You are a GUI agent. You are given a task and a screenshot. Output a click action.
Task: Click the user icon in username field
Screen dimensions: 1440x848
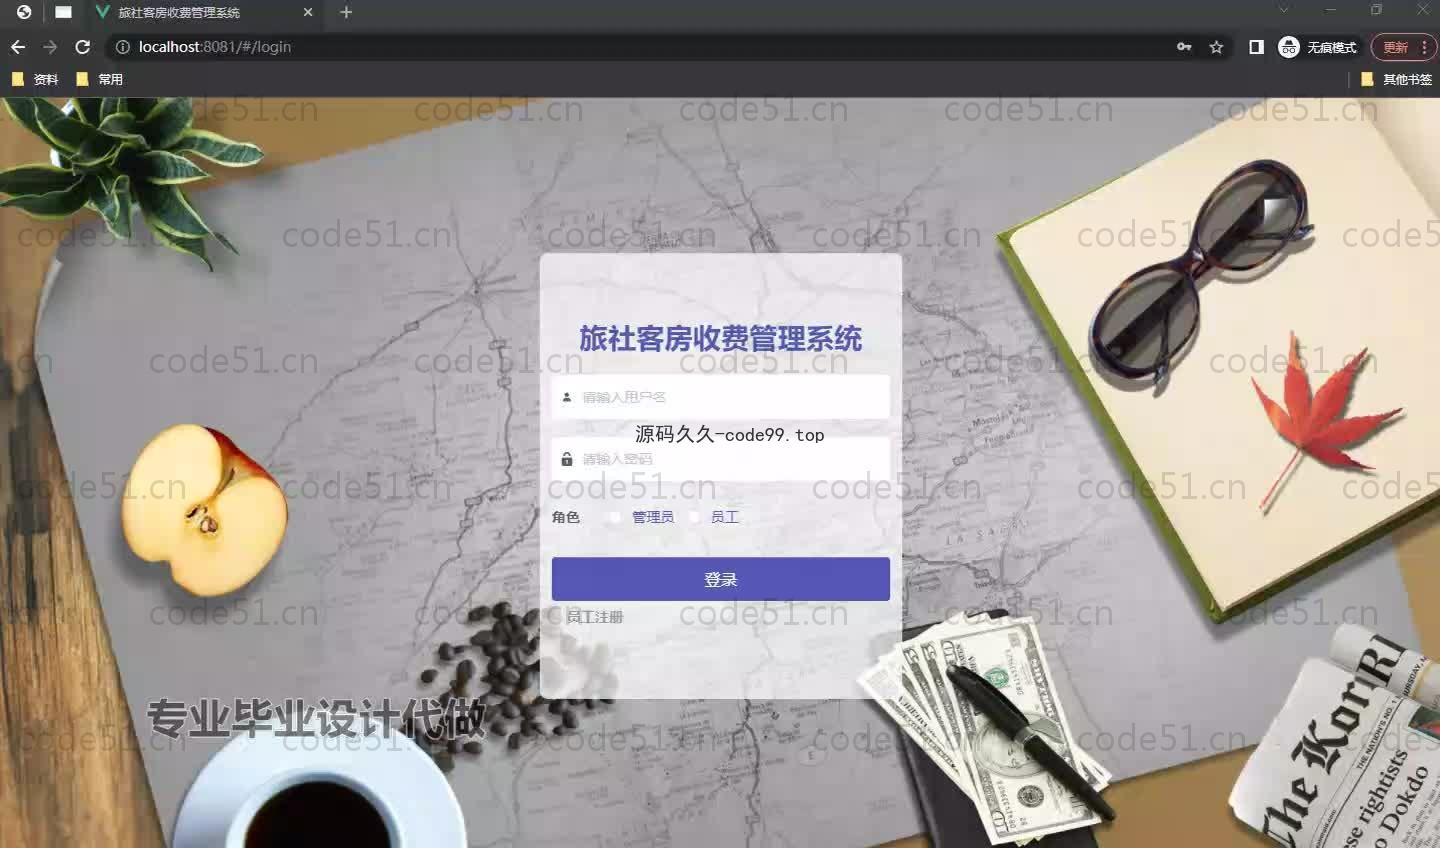click(x=567, y=397)
